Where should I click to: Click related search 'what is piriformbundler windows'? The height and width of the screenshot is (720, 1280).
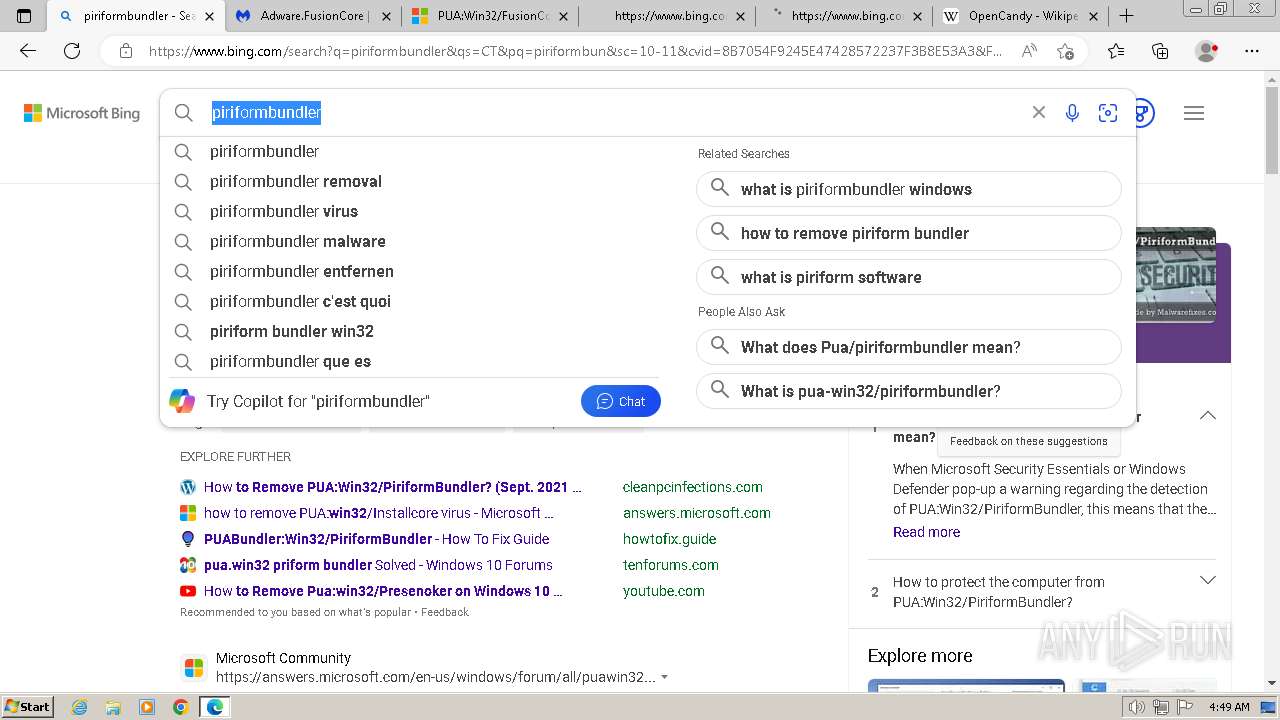(909, 189)
